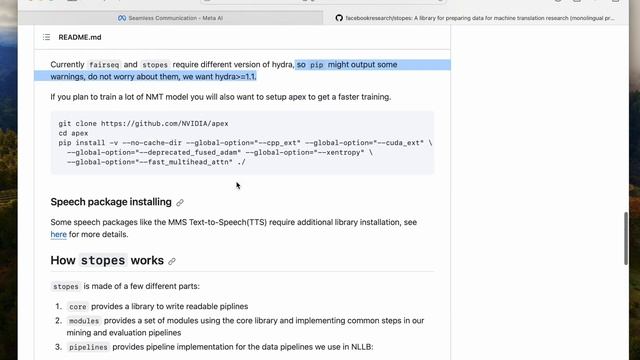Click the 'Speech package installing' heading
The width and height of the screenshot is (640, 360).
pyautogui.click(x=111, y=202)
